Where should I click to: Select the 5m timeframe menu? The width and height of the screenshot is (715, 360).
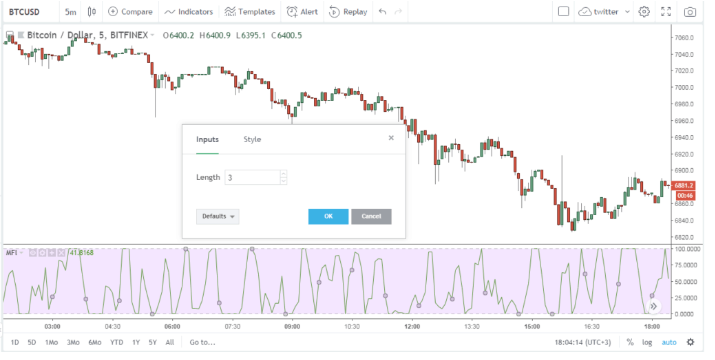[70, 12]
